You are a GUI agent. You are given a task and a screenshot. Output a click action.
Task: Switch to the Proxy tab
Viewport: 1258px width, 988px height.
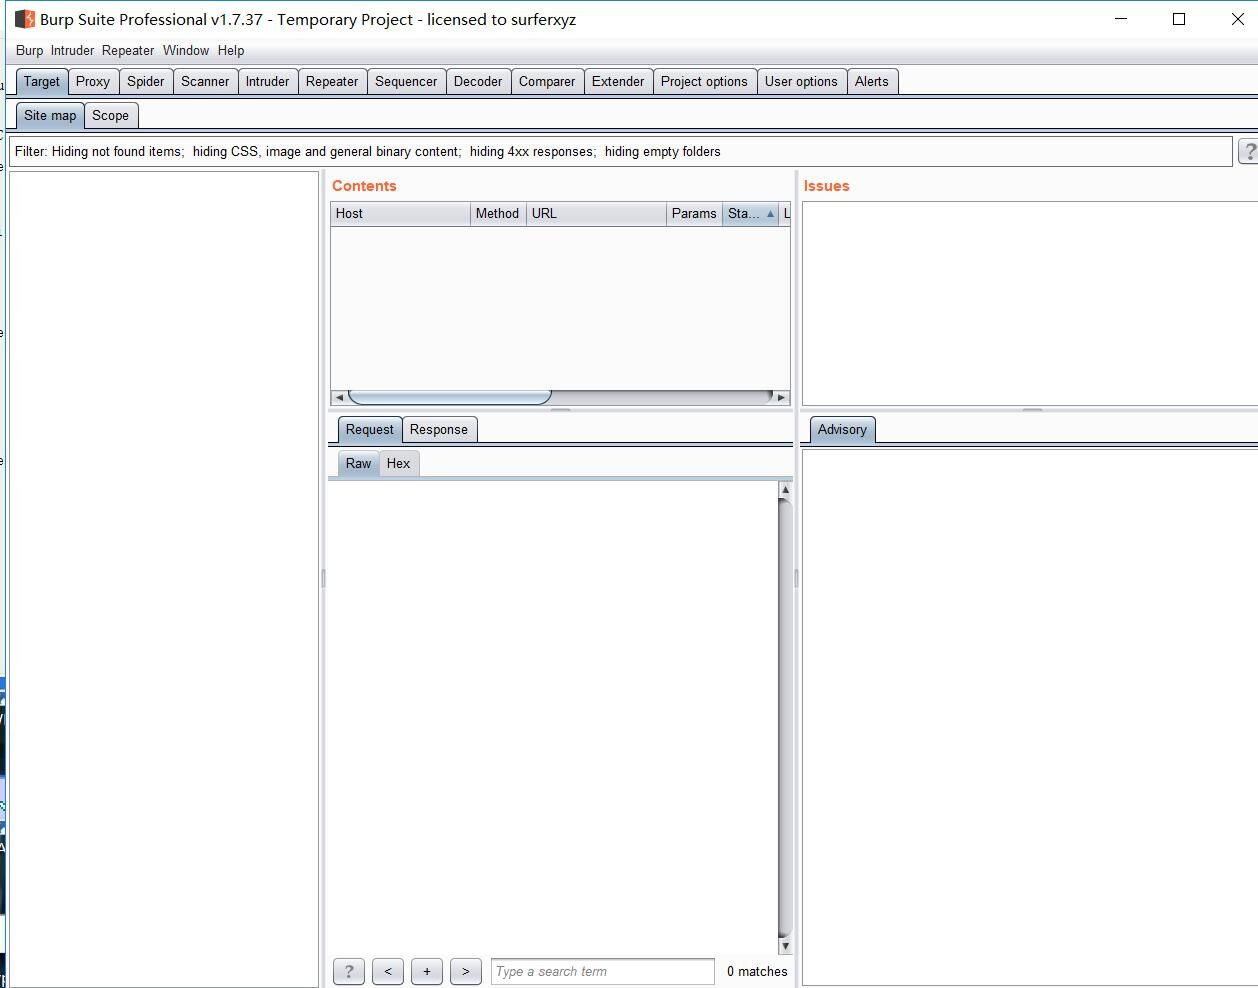tap(93, 82)
